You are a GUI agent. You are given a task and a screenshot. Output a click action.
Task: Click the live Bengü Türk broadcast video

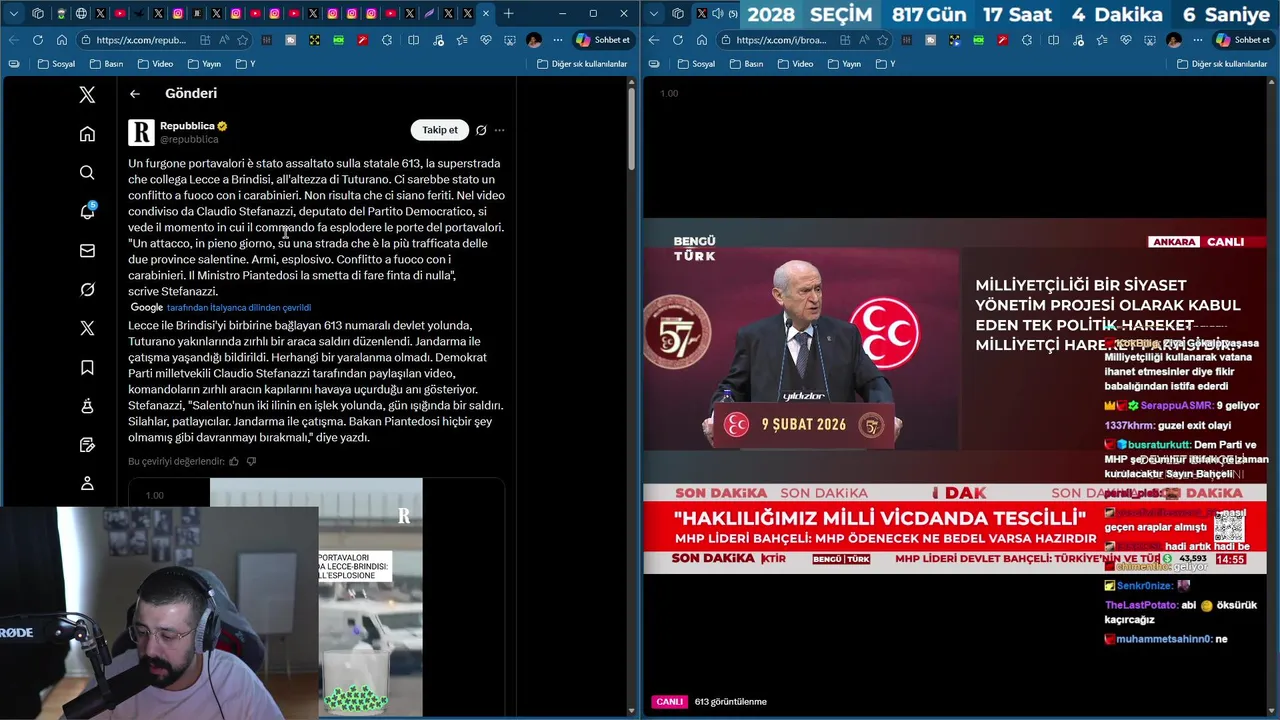click(955, 396)
